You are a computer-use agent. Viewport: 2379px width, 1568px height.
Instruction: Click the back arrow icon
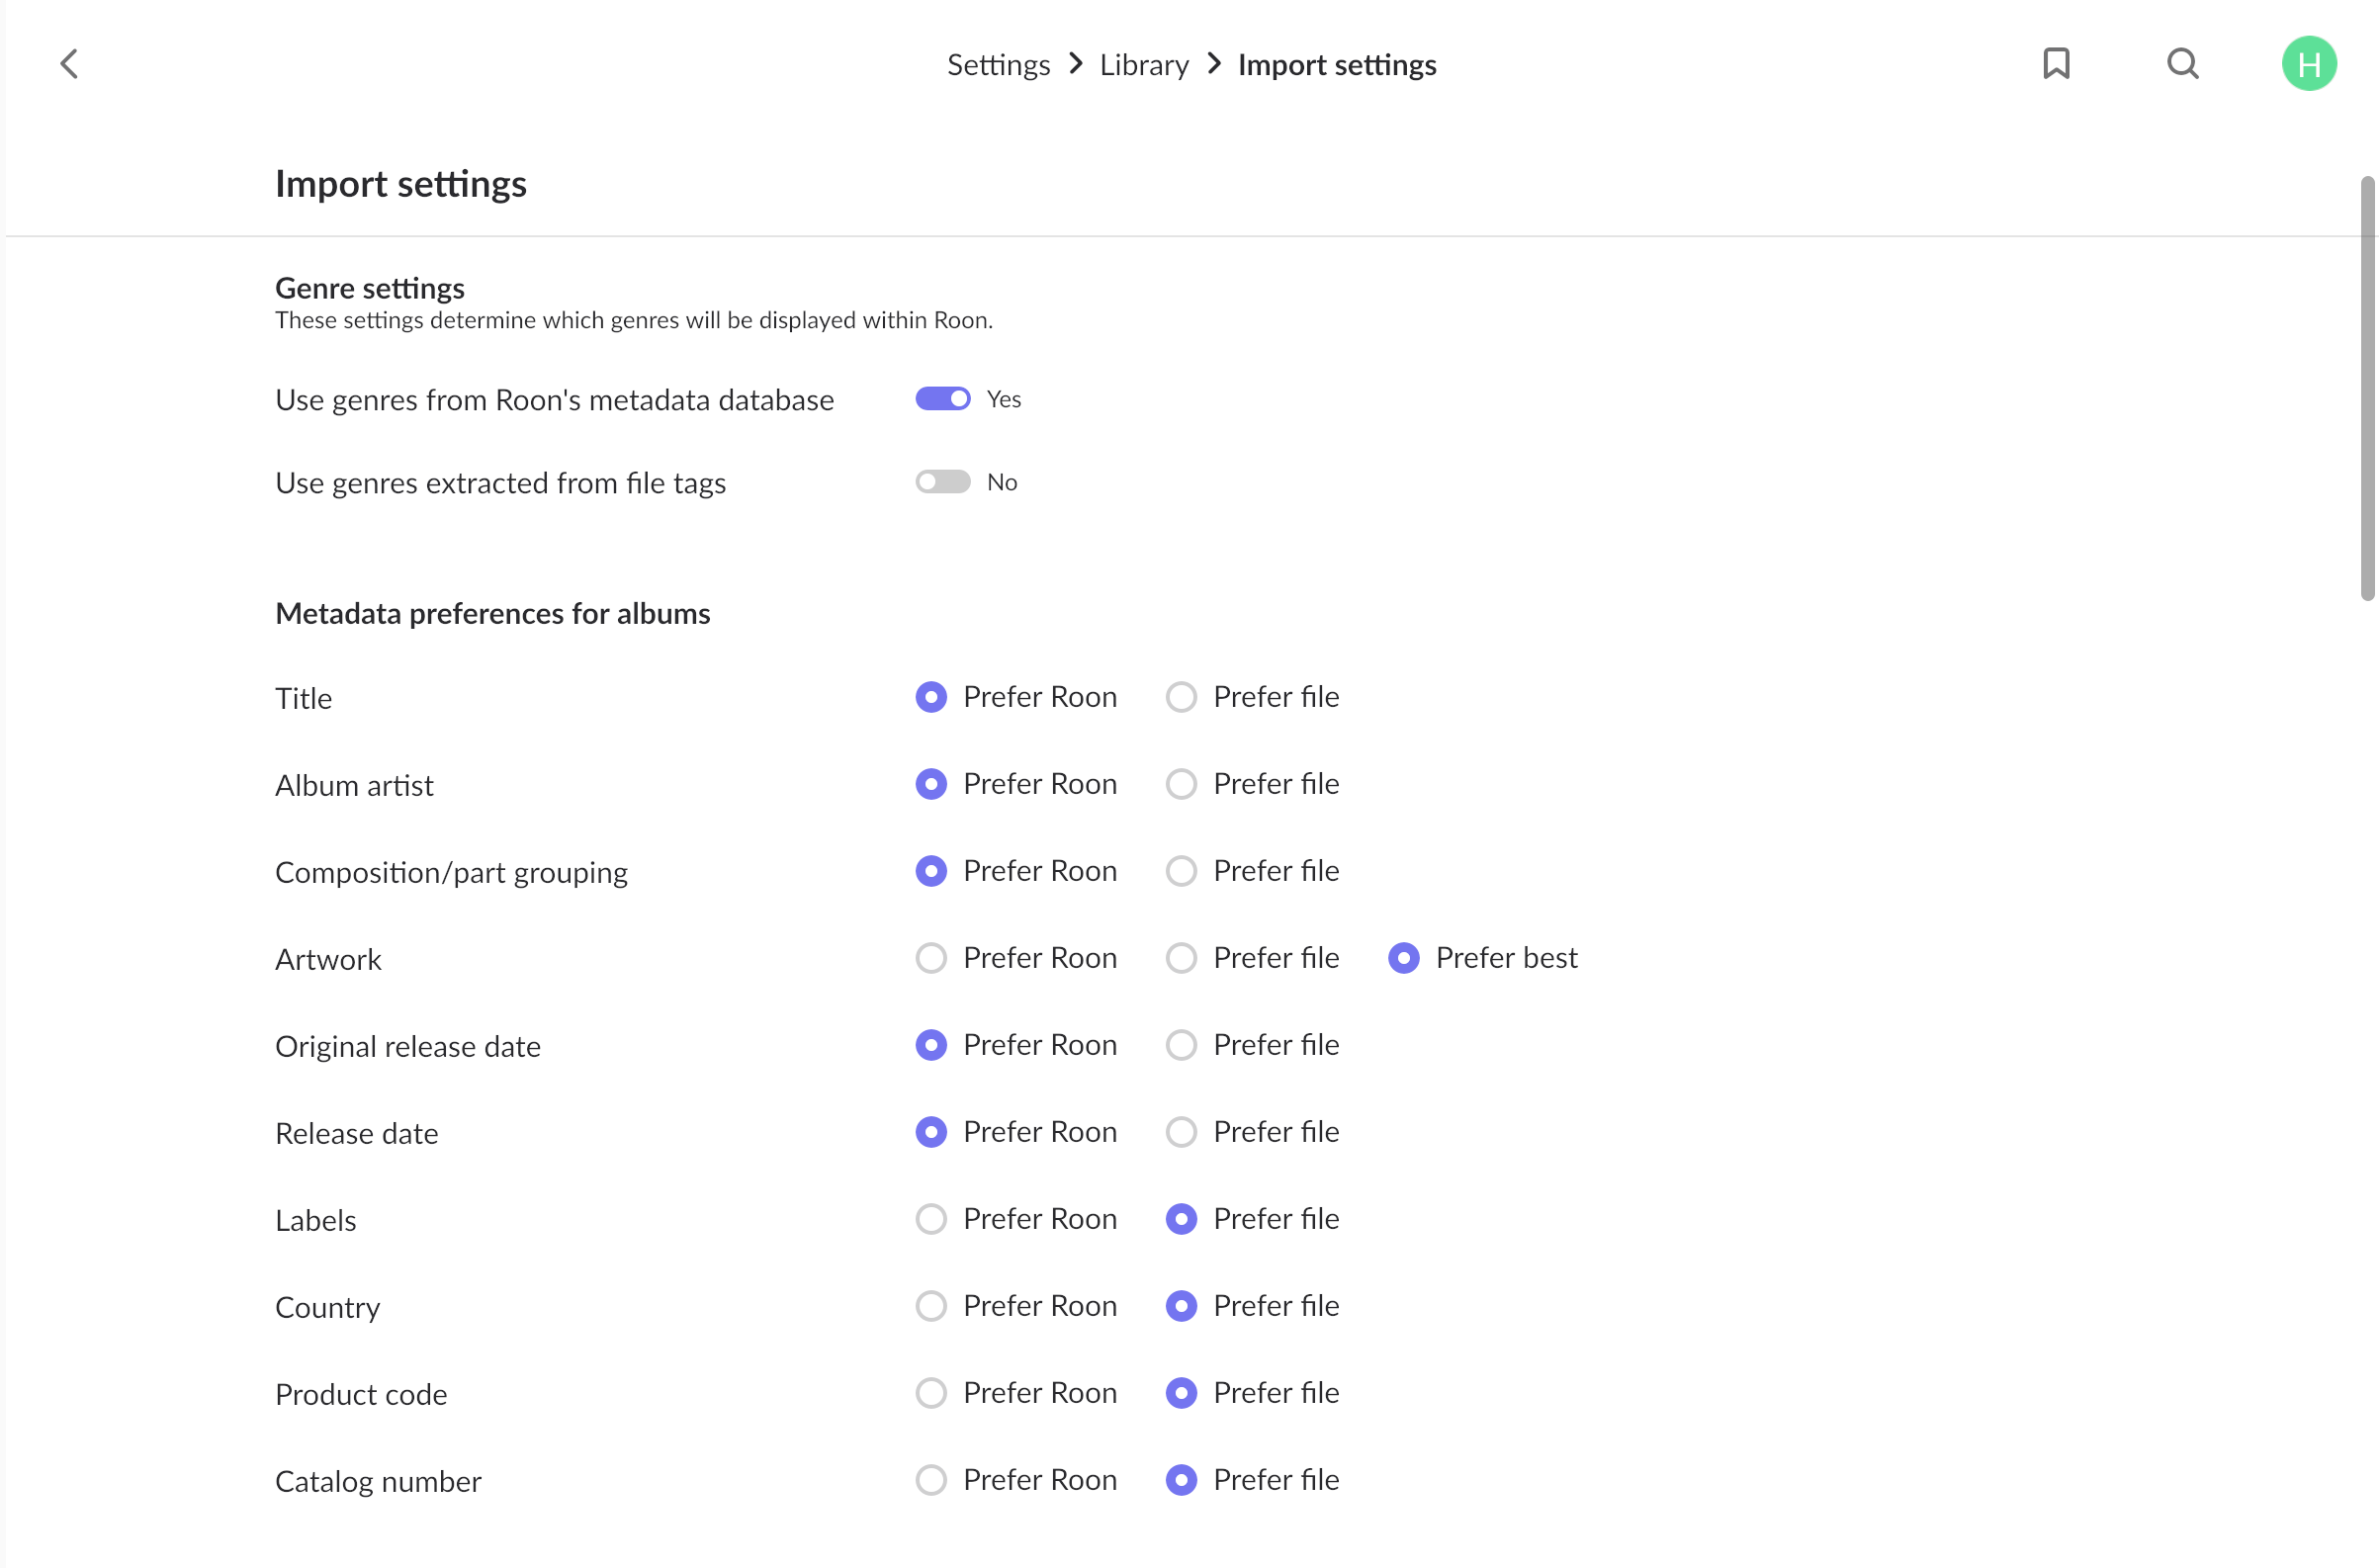pyautogui.click(x=69, y=64)
